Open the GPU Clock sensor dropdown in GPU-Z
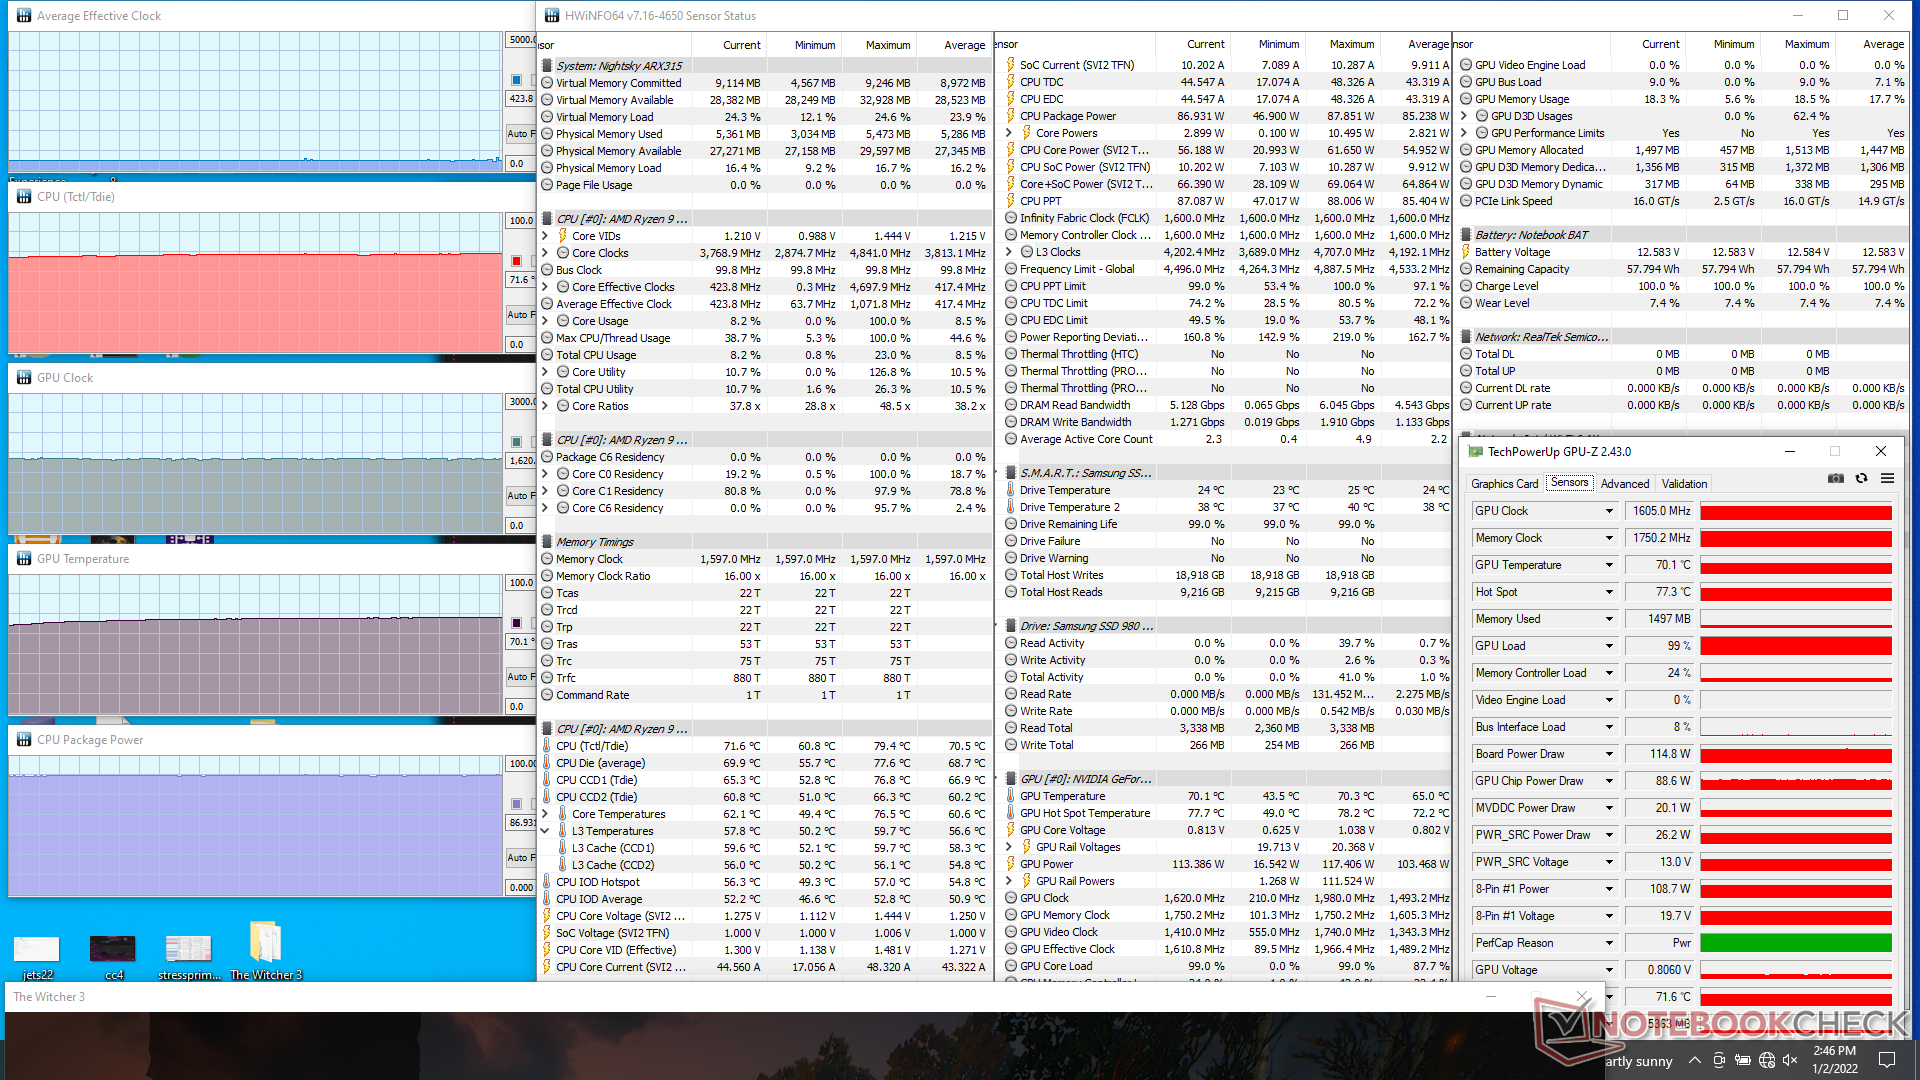The height and width of the screenshot is (1080, 1920). [1609, 511]
